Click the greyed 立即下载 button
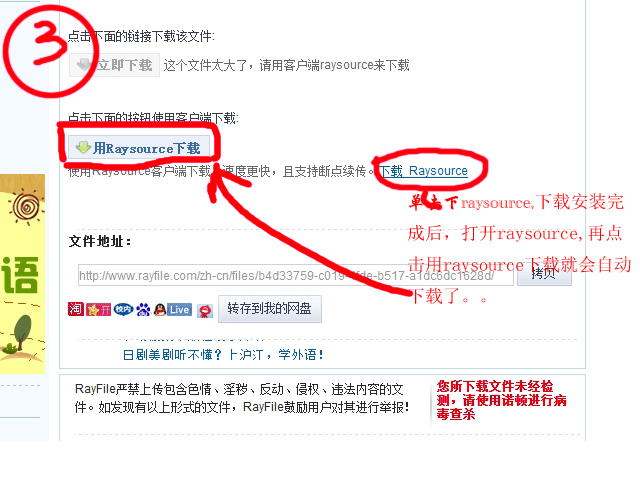Screen dimensions: 640x480 pyautogui.click(x=114, y=65)
